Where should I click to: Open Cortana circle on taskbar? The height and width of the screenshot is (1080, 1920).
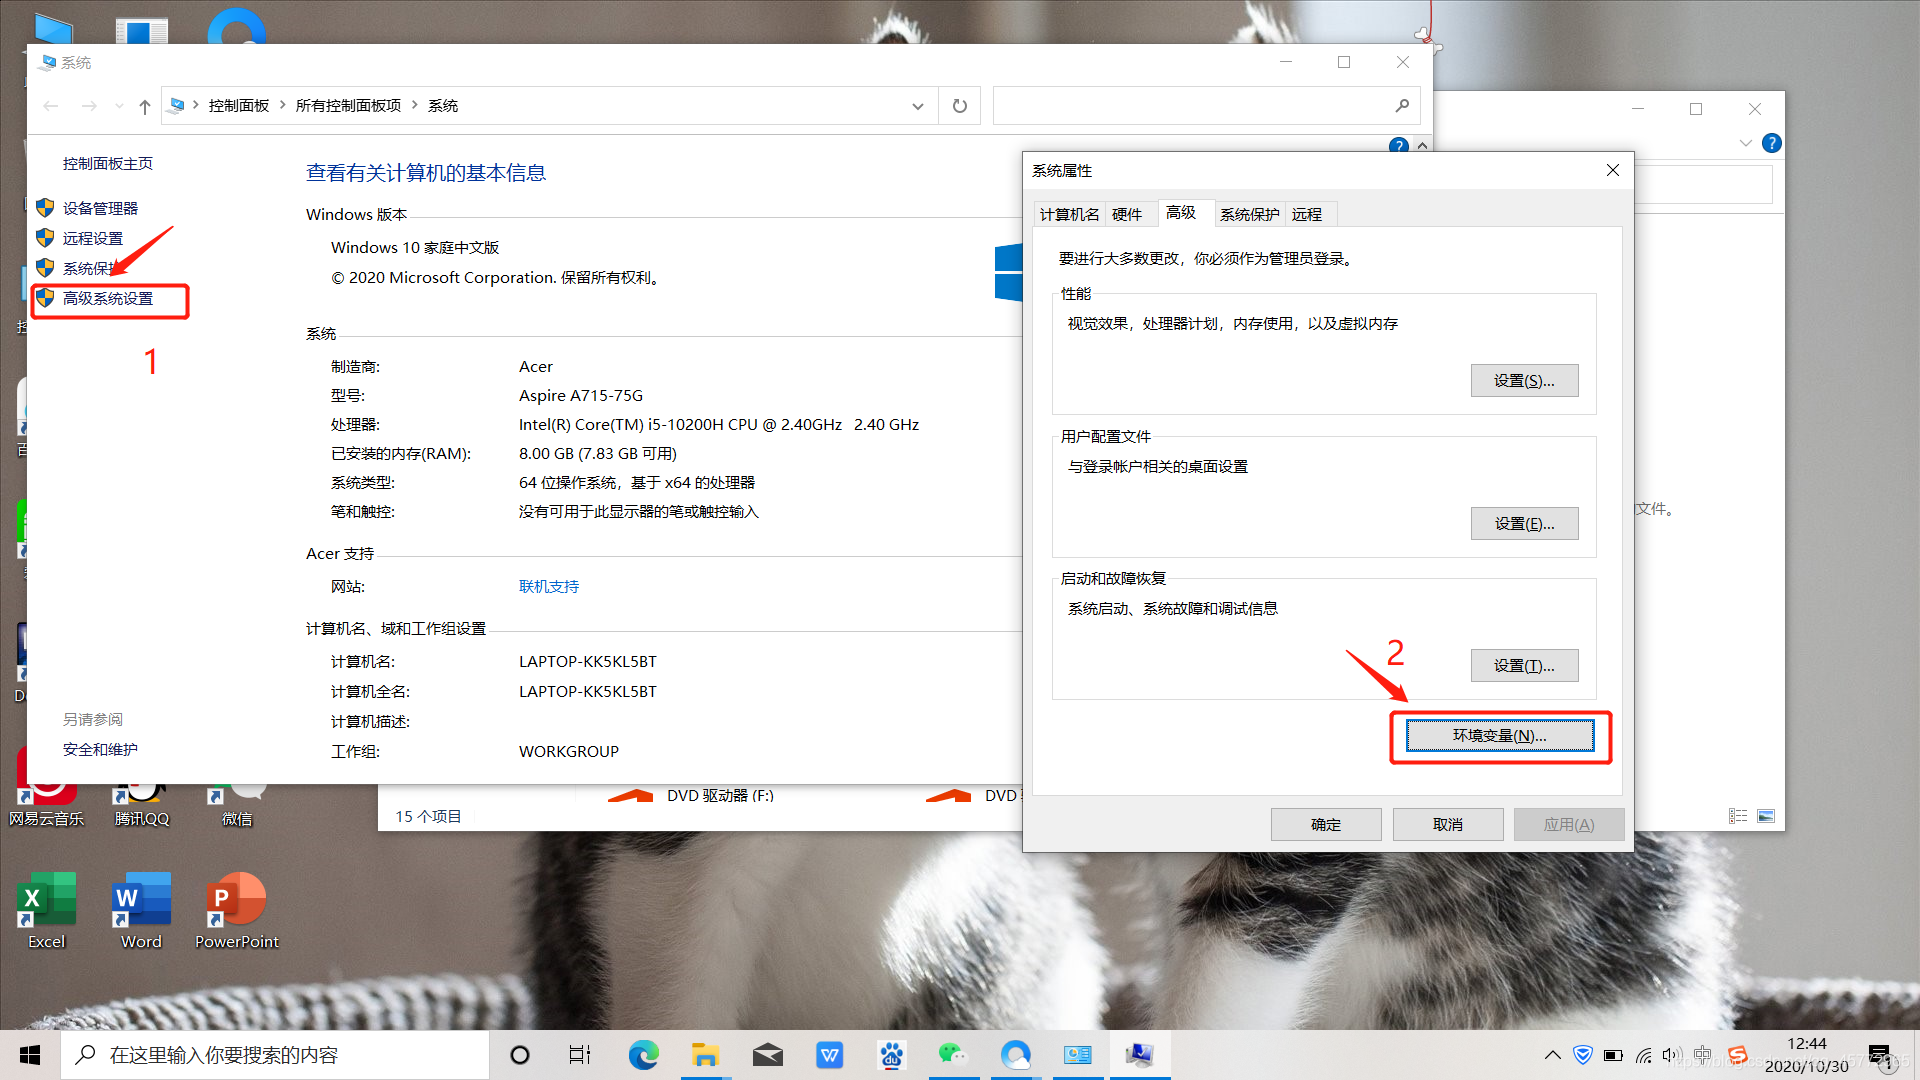[520, 1055]
